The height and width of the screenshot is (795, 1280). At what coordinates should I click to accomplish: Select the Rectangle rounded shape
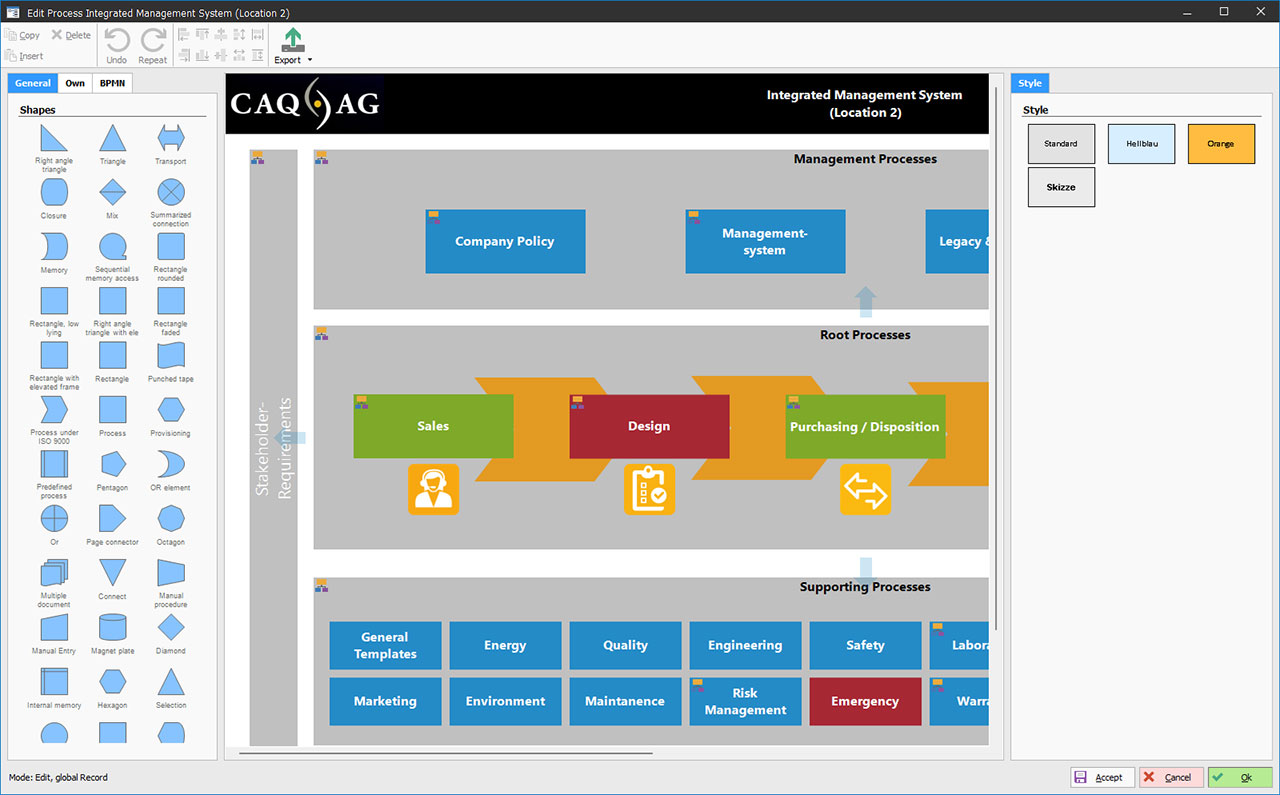(171, 247)
